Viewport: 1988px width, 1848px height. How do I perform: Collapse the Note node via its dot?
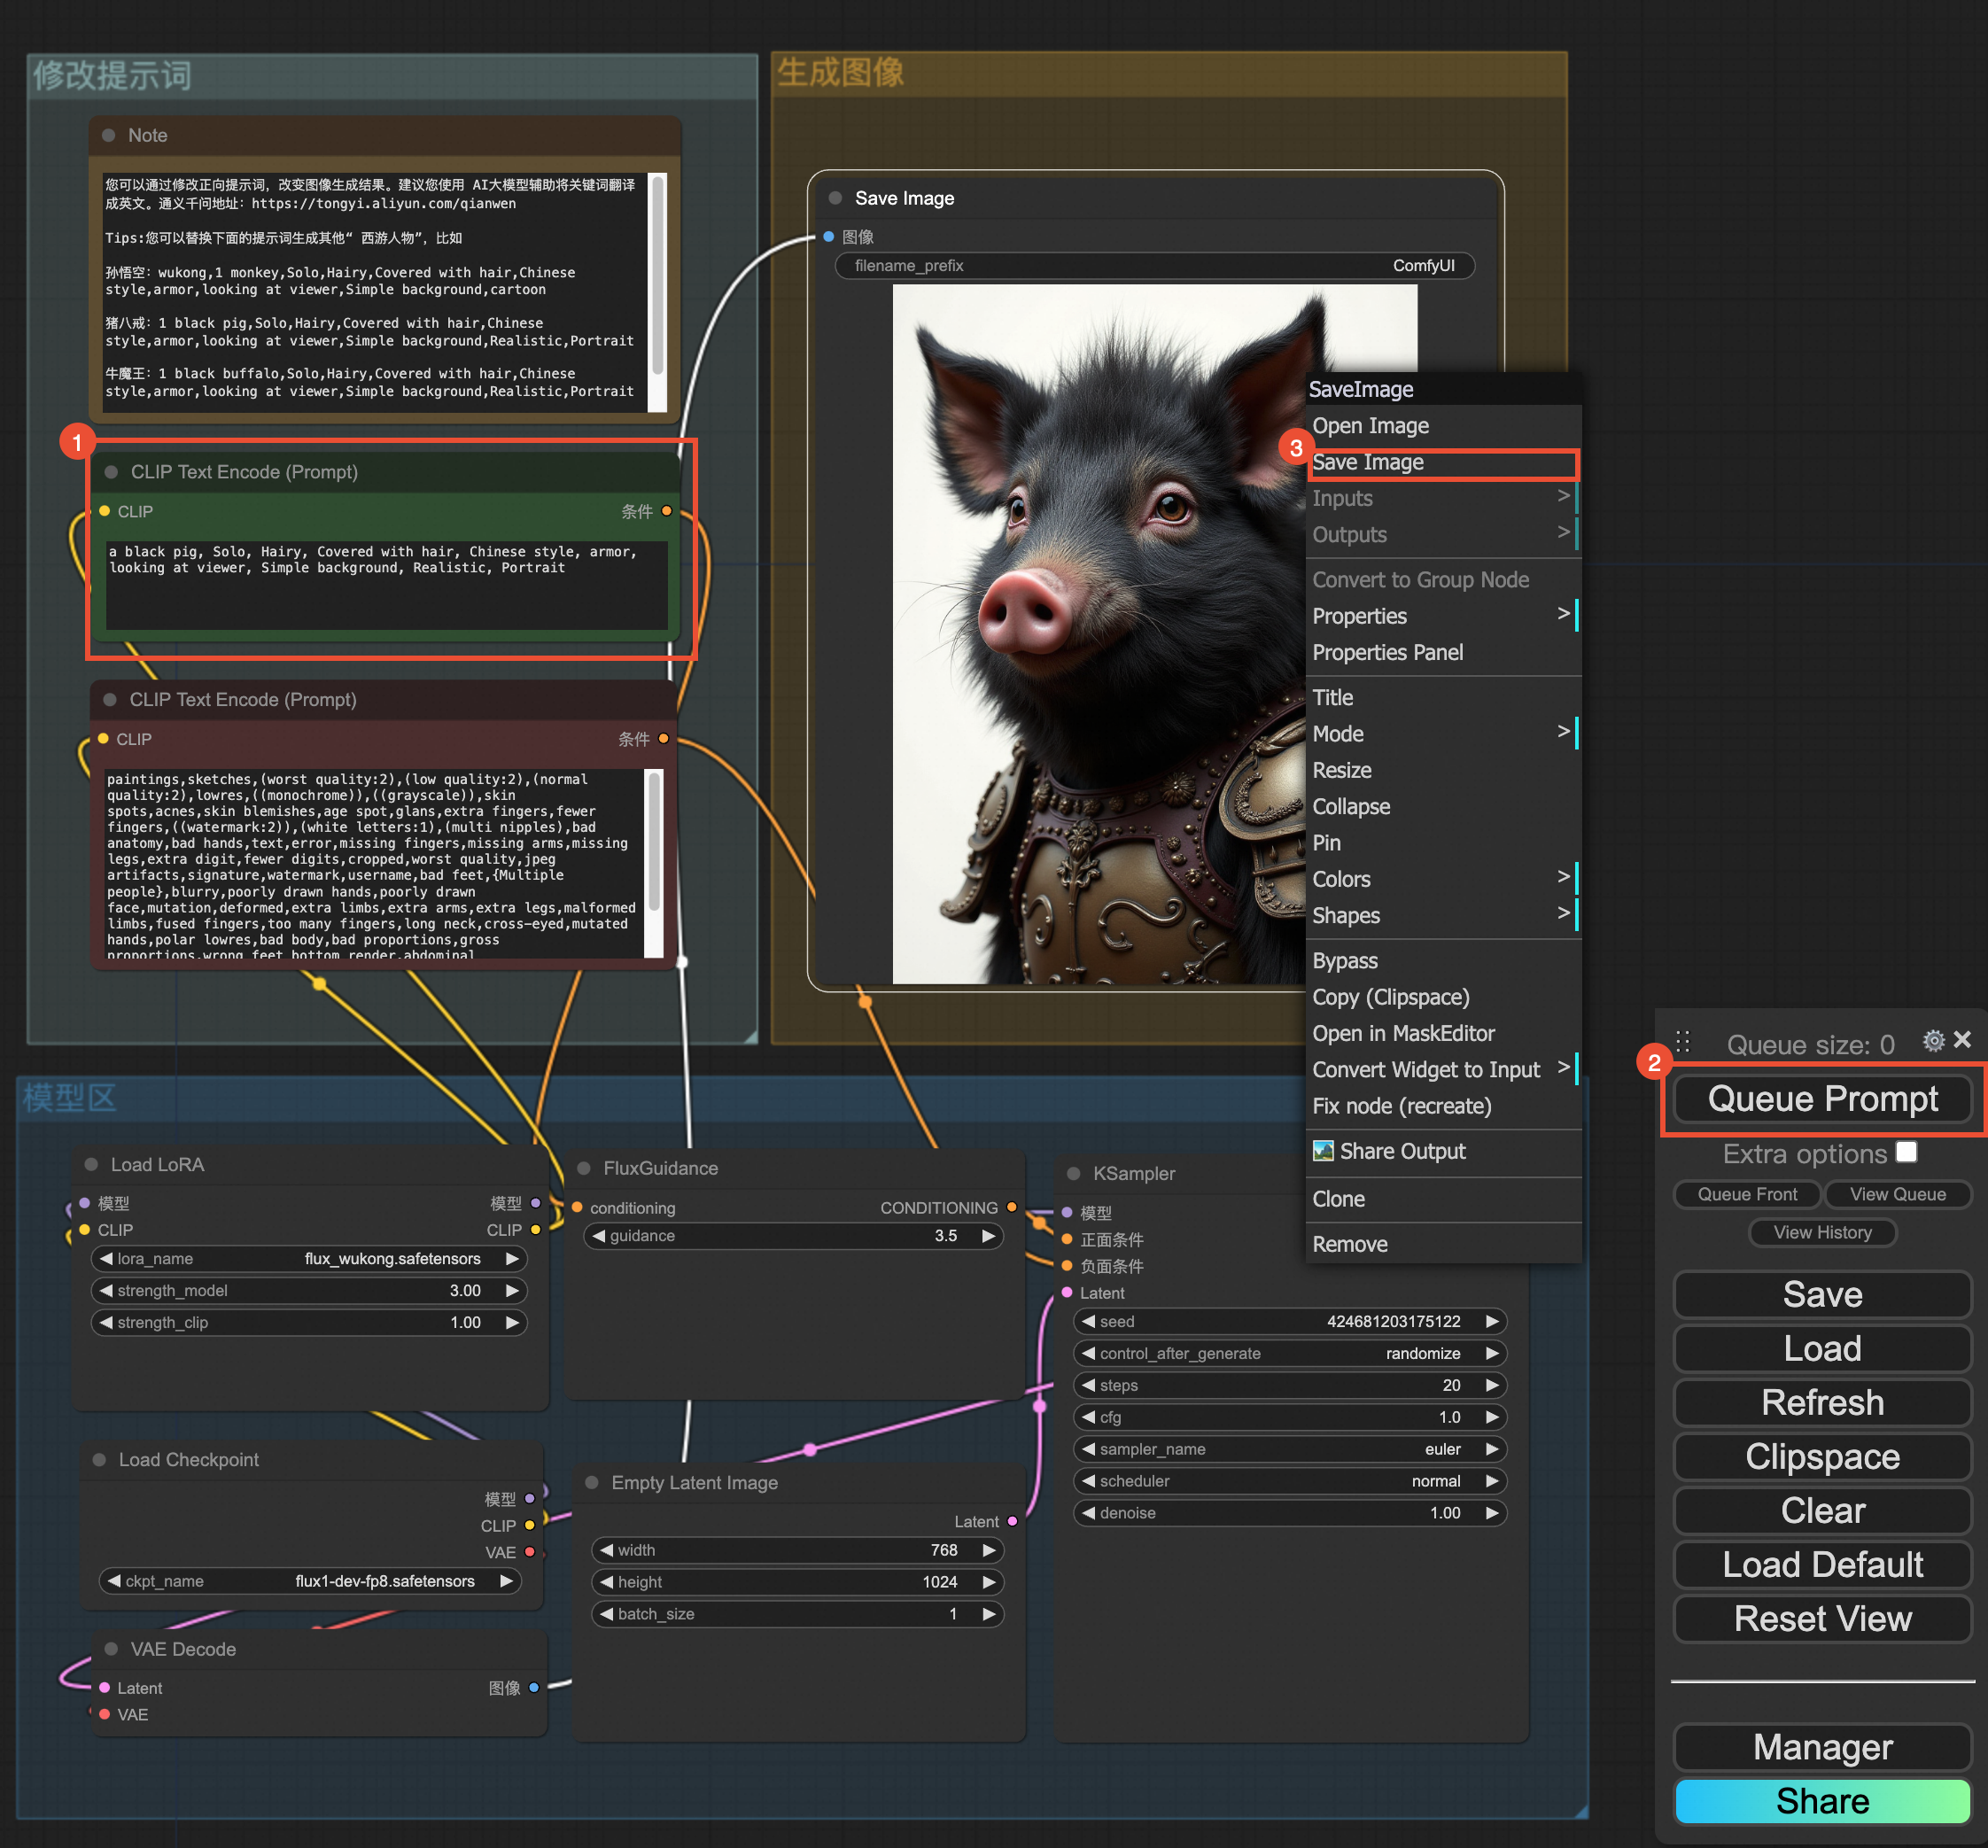(x=109, y=135)
